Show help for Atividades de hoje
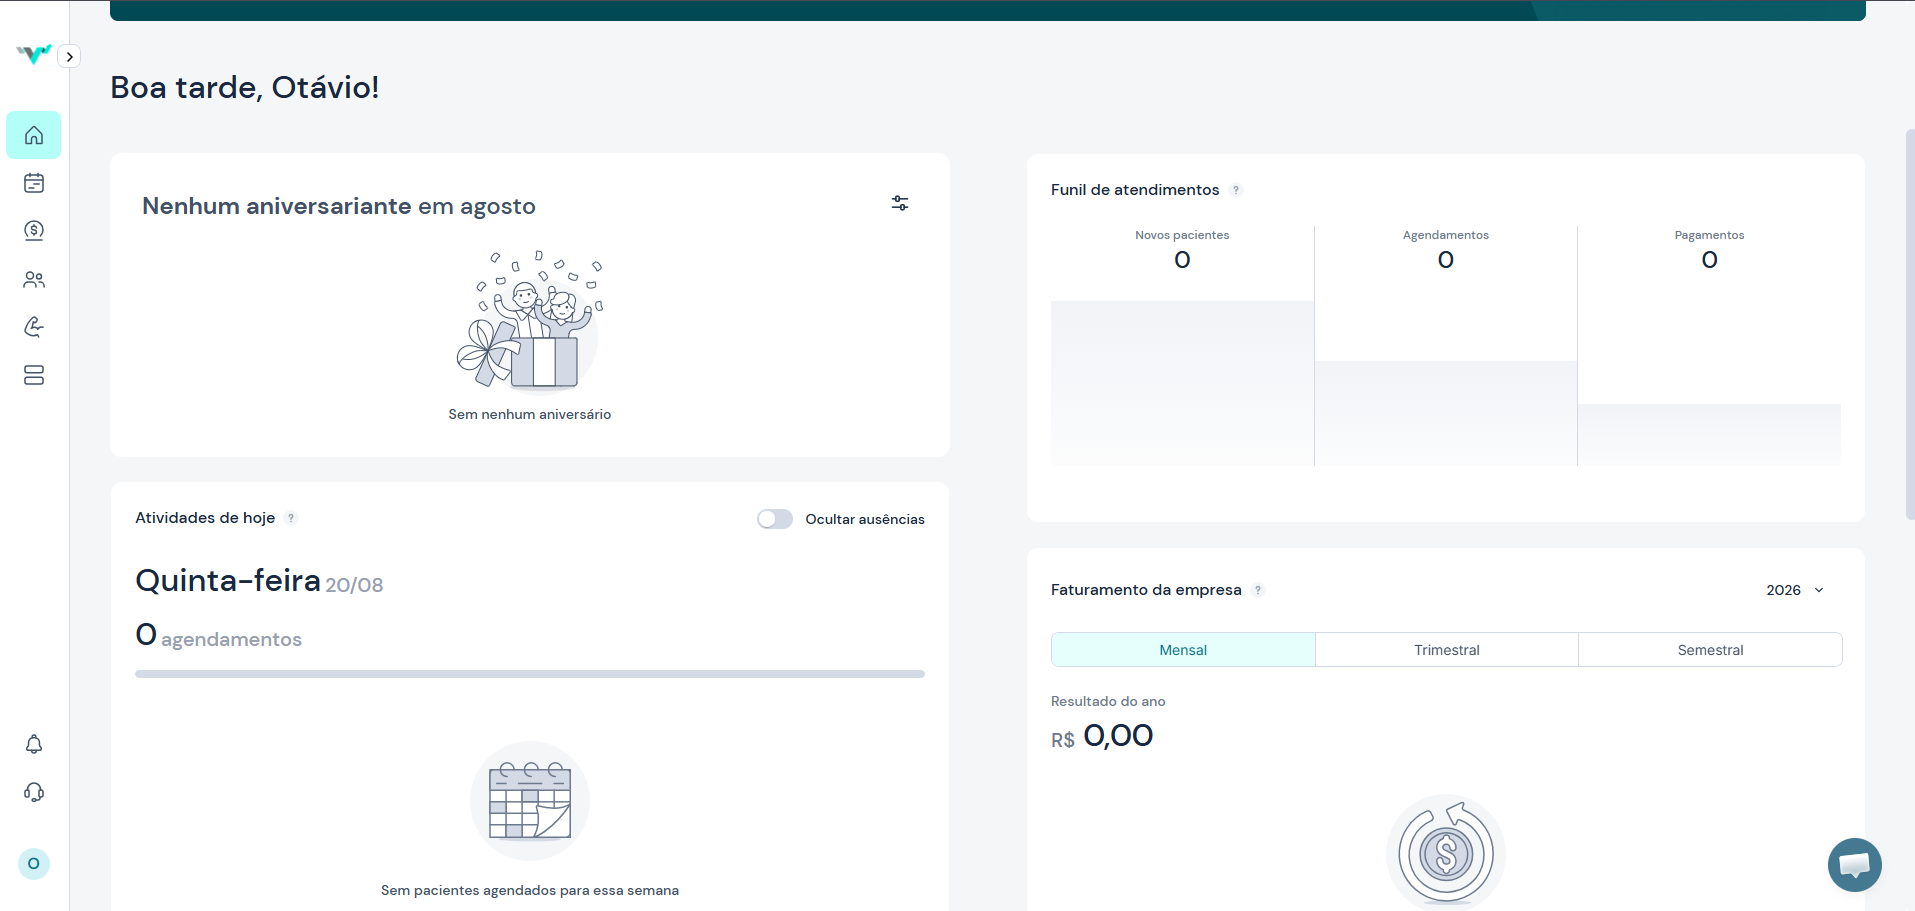1915x911 pixels. pyautogui.click(x=291, y=518)
